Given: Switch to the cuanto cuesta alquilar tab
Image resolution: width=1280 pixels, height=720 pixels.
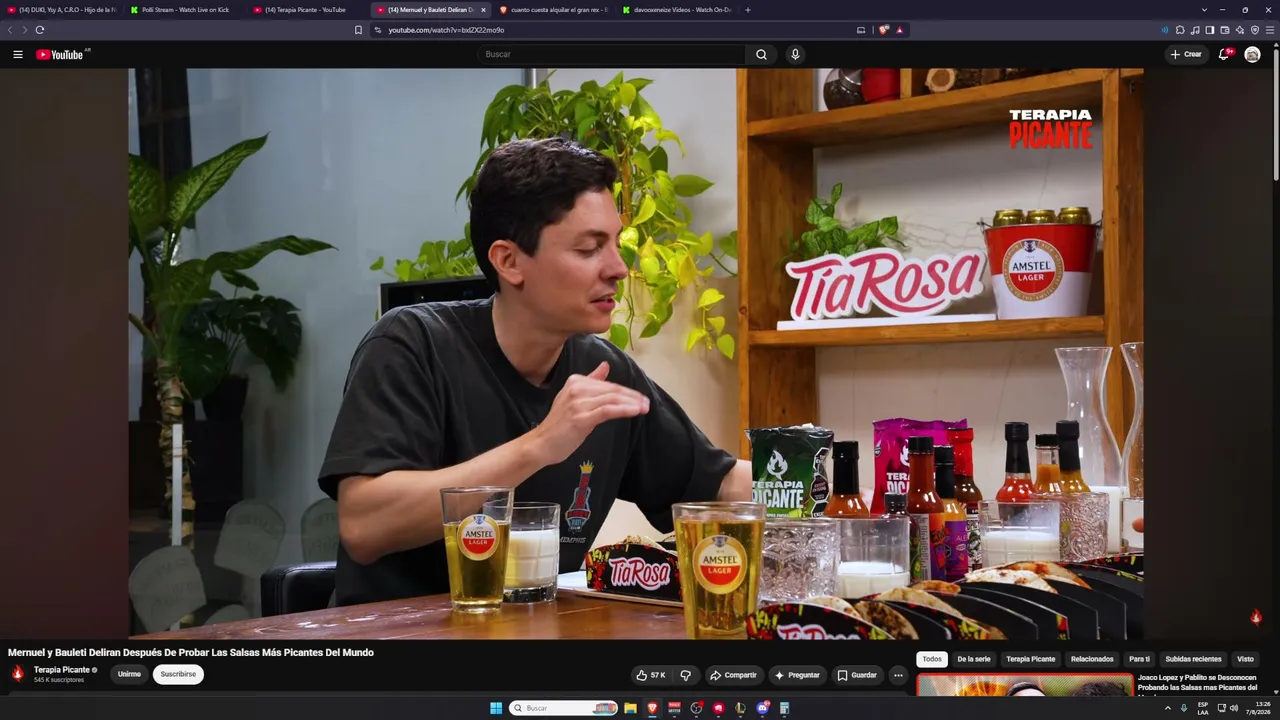Looking at the screenshot, I should coord(553,10).
